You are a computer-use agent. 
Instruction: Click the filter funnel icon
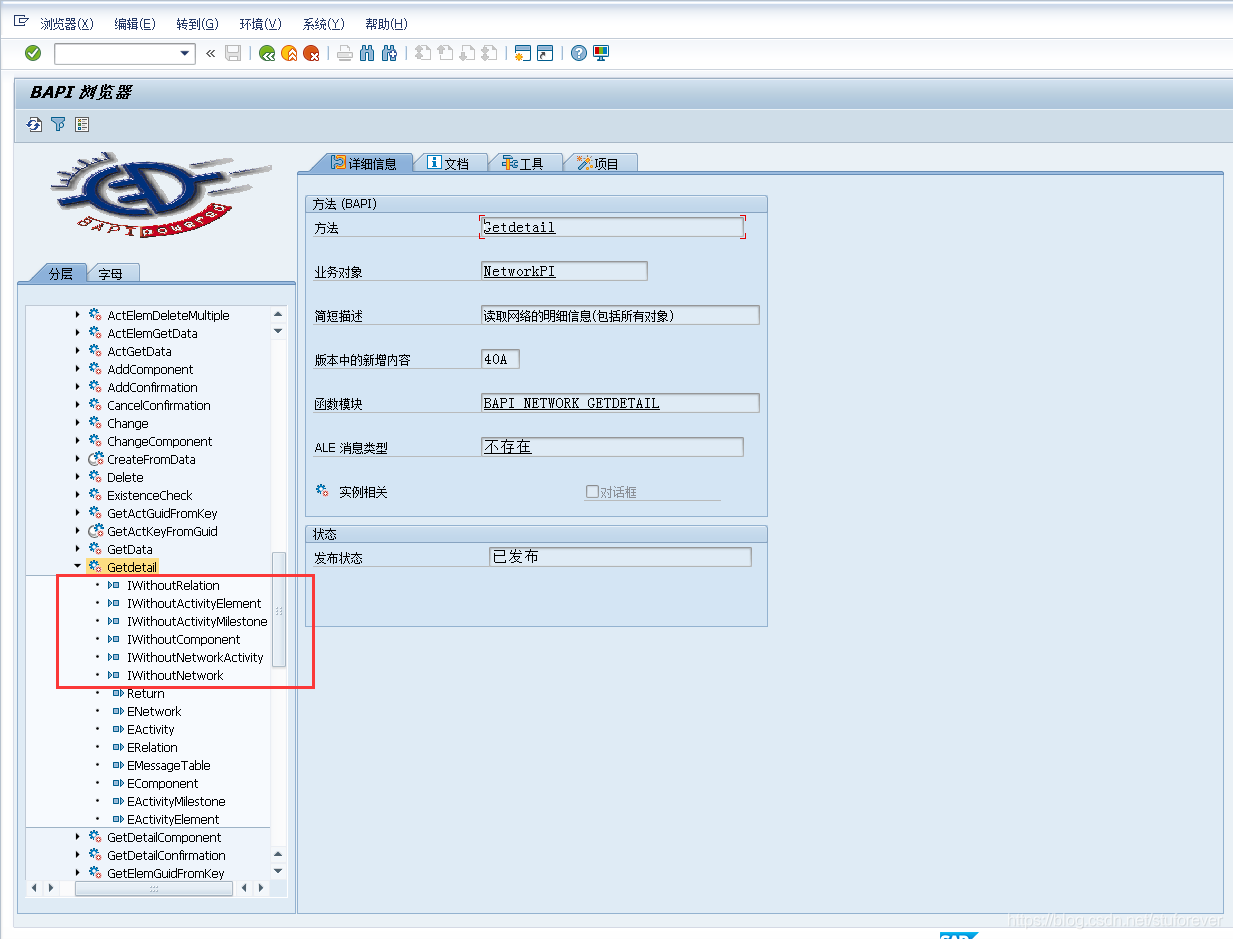[58, 124]
